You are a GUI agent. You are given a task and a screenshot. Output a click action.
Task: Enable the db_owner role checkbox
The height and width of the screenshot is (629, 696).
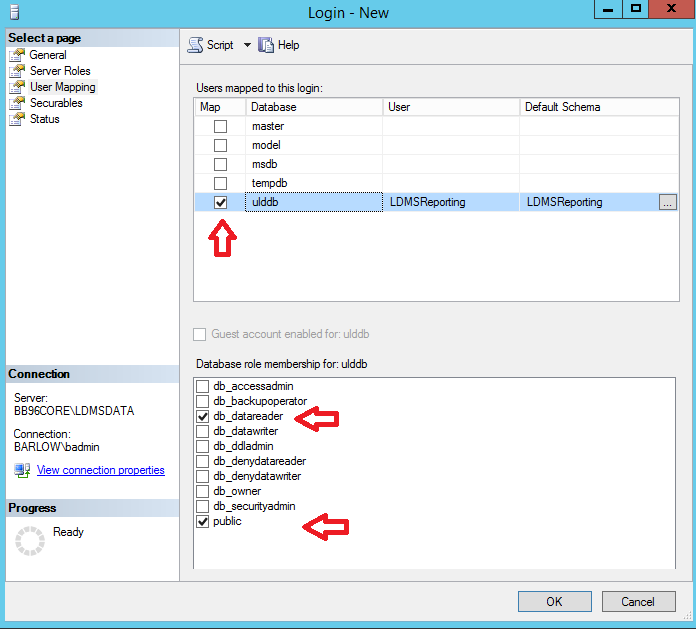[203, 492]
